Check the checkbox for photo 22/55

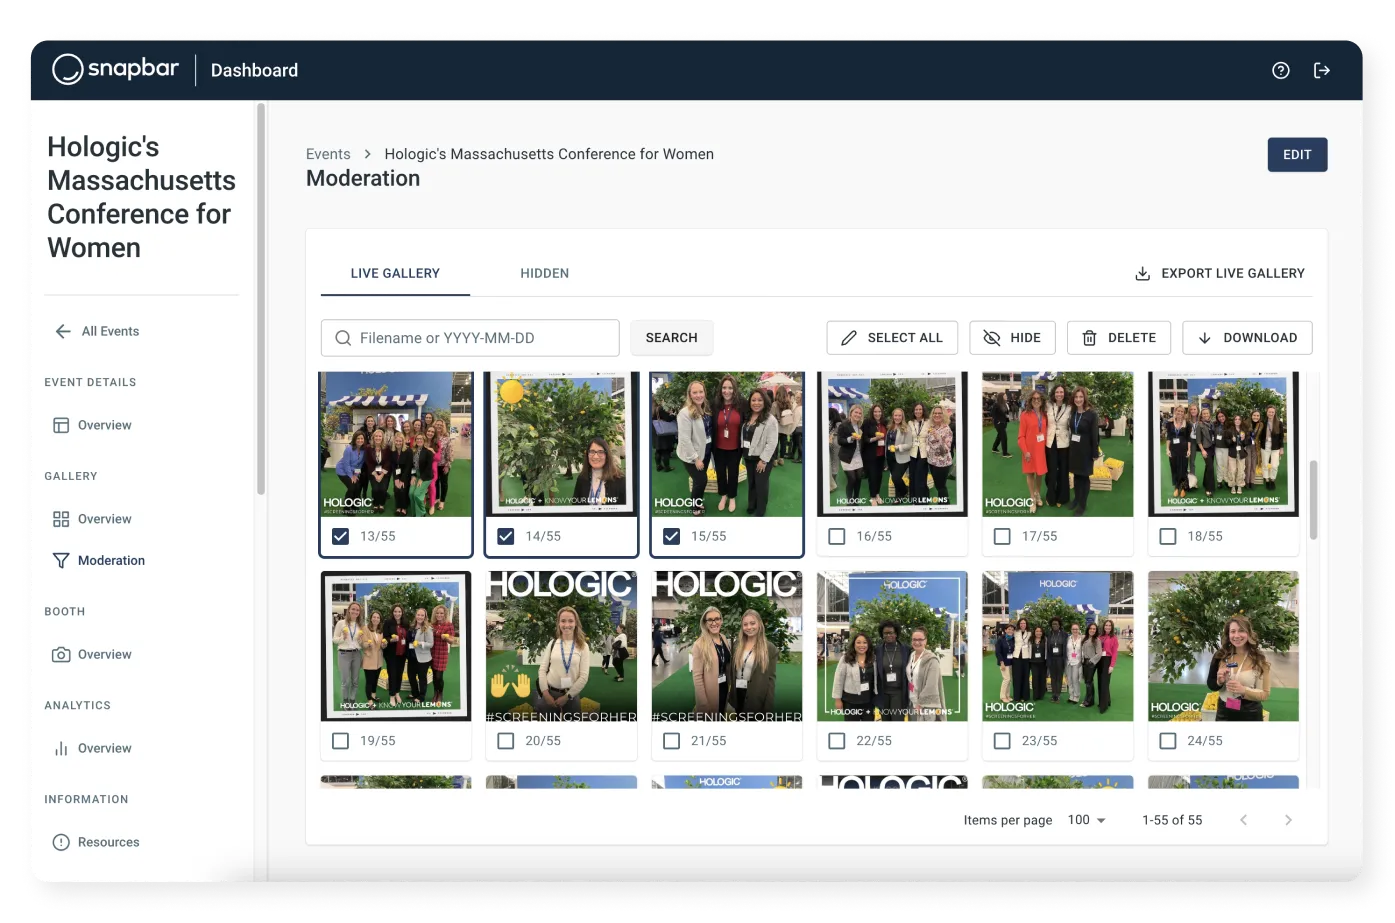tap(836, 741)
